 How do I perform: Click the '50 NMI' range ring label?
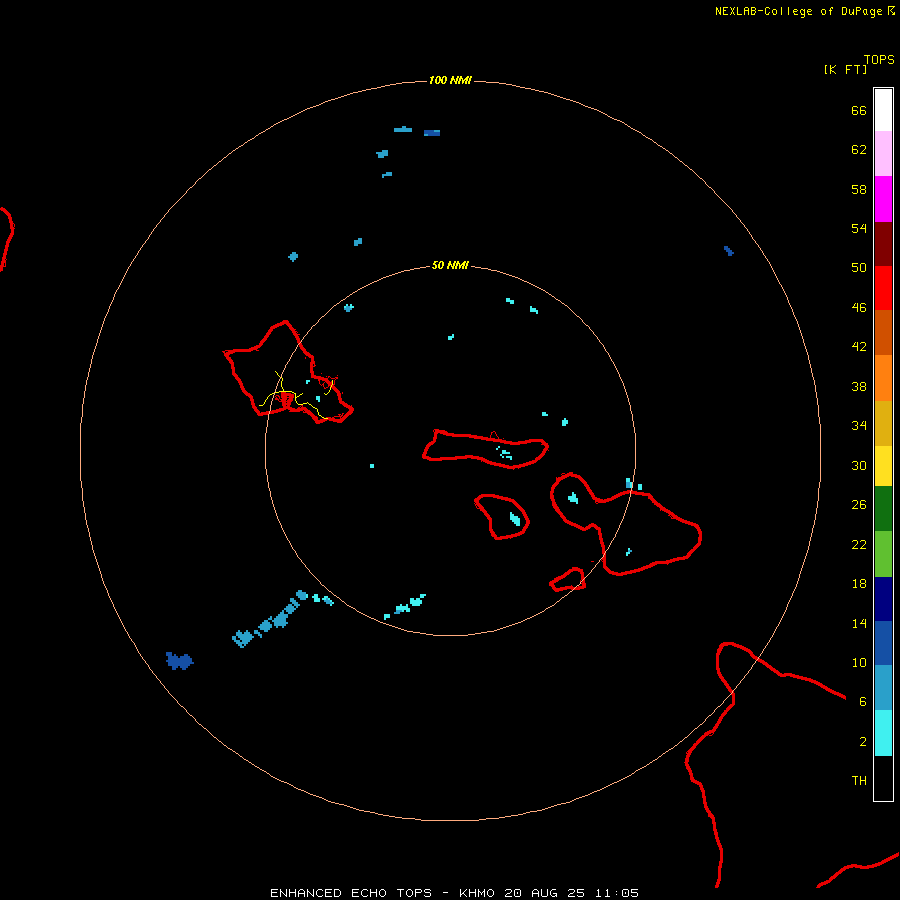click(x=450, y=265)
